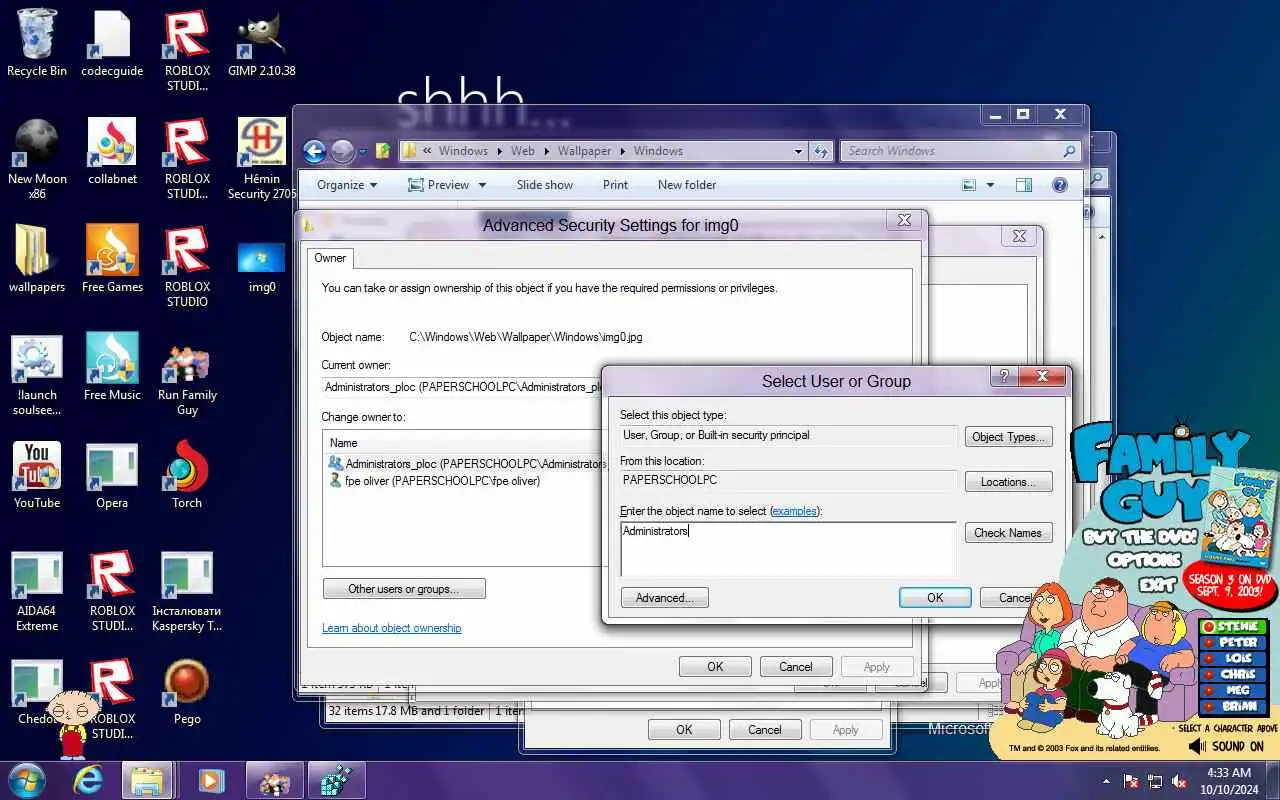The width and height of the screenshot is (1280, 800).
Task: Open the YouTube desktop shortcut
Action: [37, 476]
